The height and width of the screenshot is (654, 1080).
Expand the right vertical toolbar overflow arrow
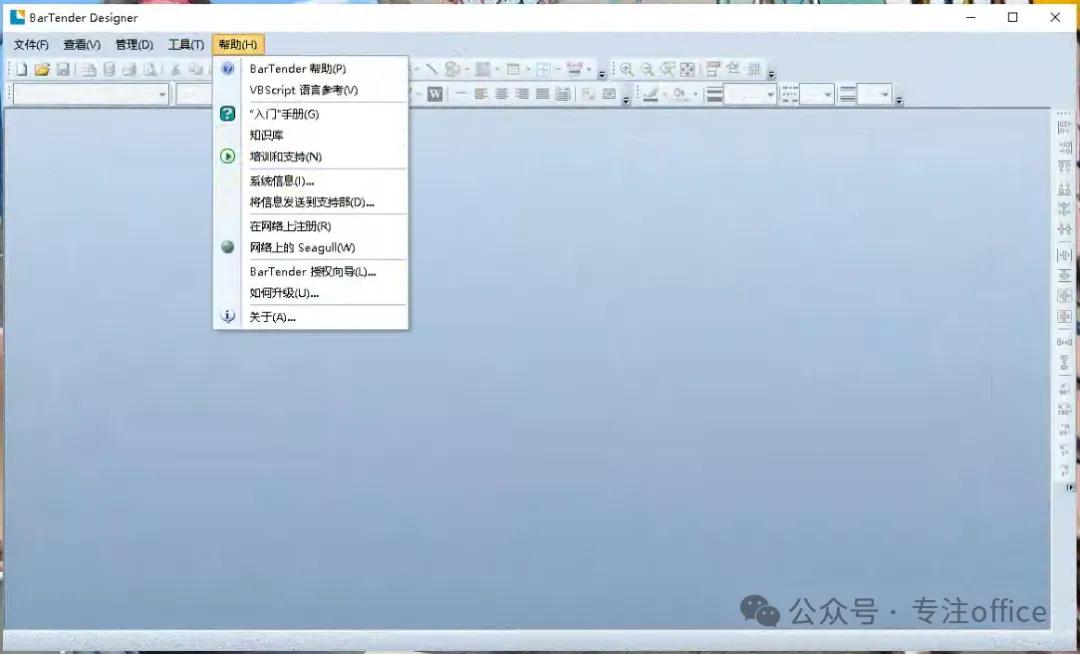click(1070, 487)
